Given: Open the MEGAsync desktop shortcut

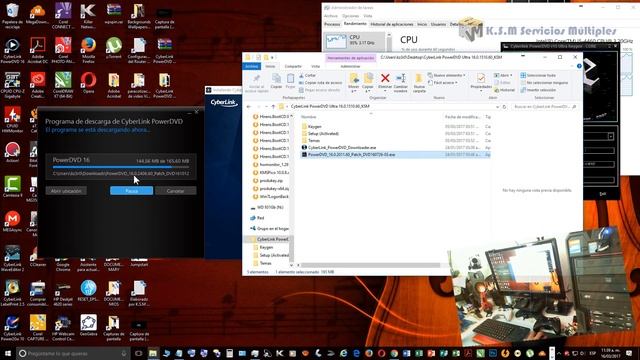Looking at the screenshot, I should [12, 222].
